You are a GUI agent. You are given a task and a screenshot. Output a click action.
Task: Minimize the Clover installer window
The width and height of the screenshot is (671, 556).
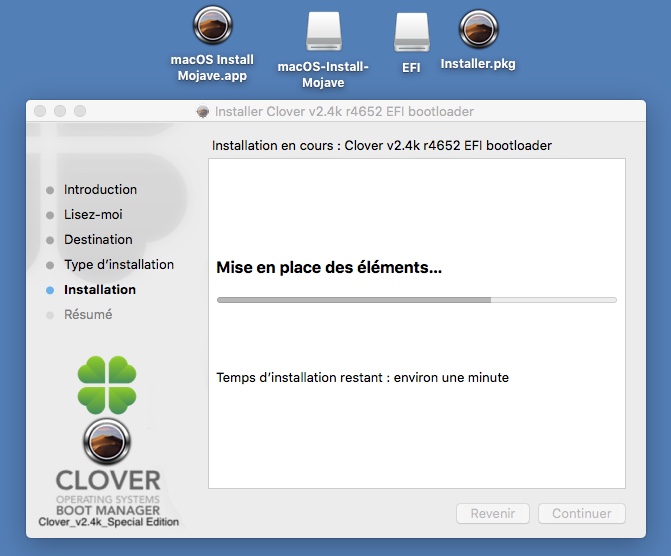60,111
